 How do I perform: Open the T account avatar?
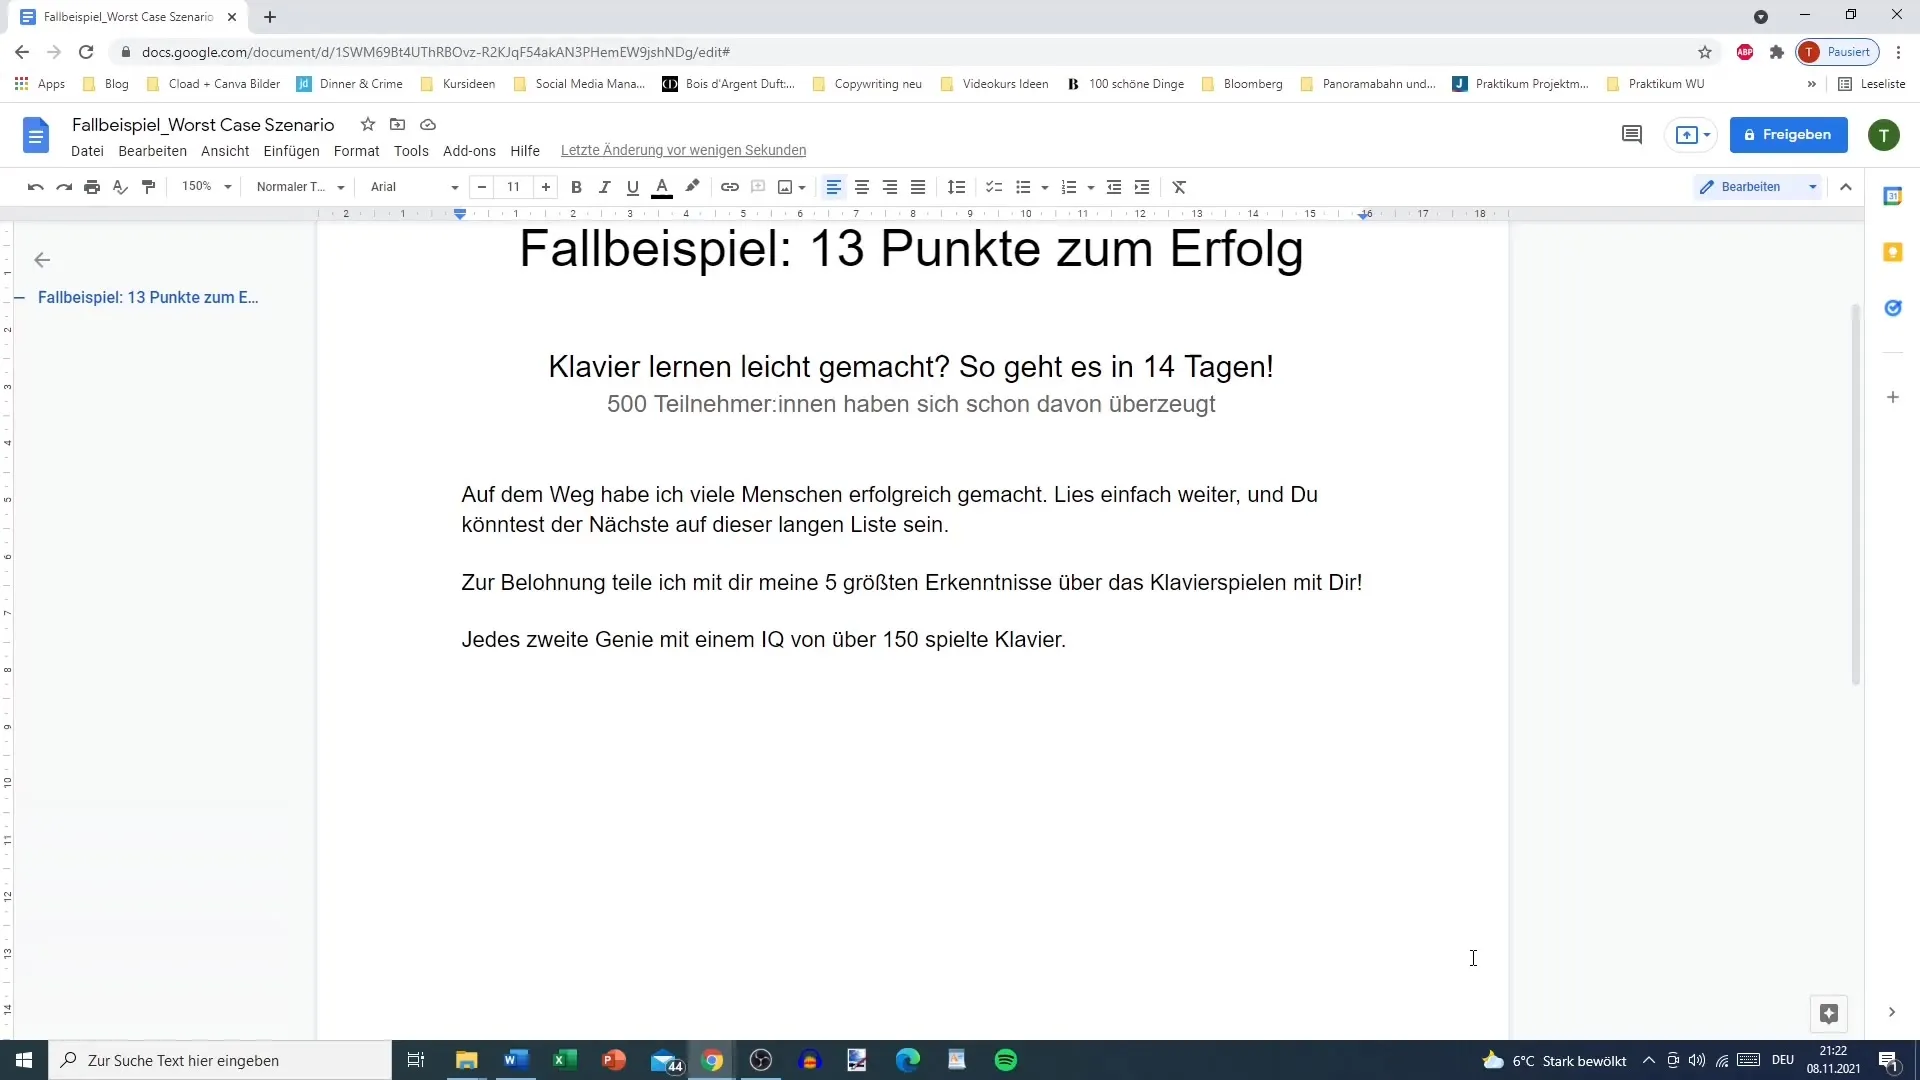coord(1884,135)
